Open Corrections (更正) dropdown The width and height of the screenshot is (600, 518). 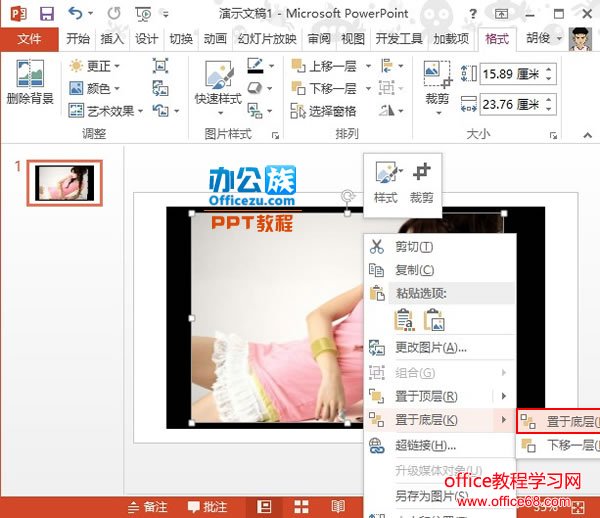point(95,66)
